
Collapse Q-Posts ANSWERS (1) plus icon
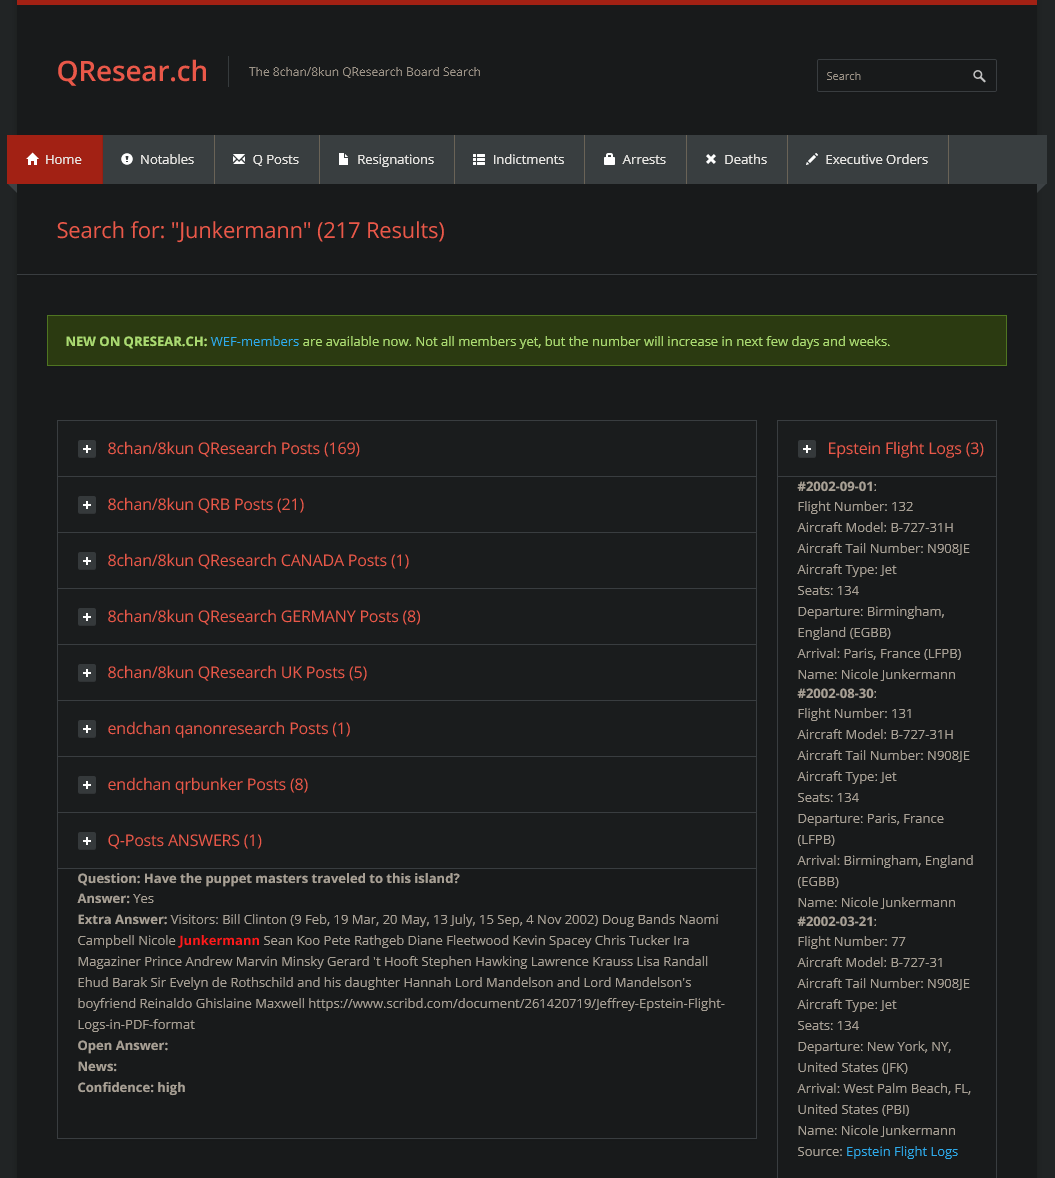click(x=87, y=841)
